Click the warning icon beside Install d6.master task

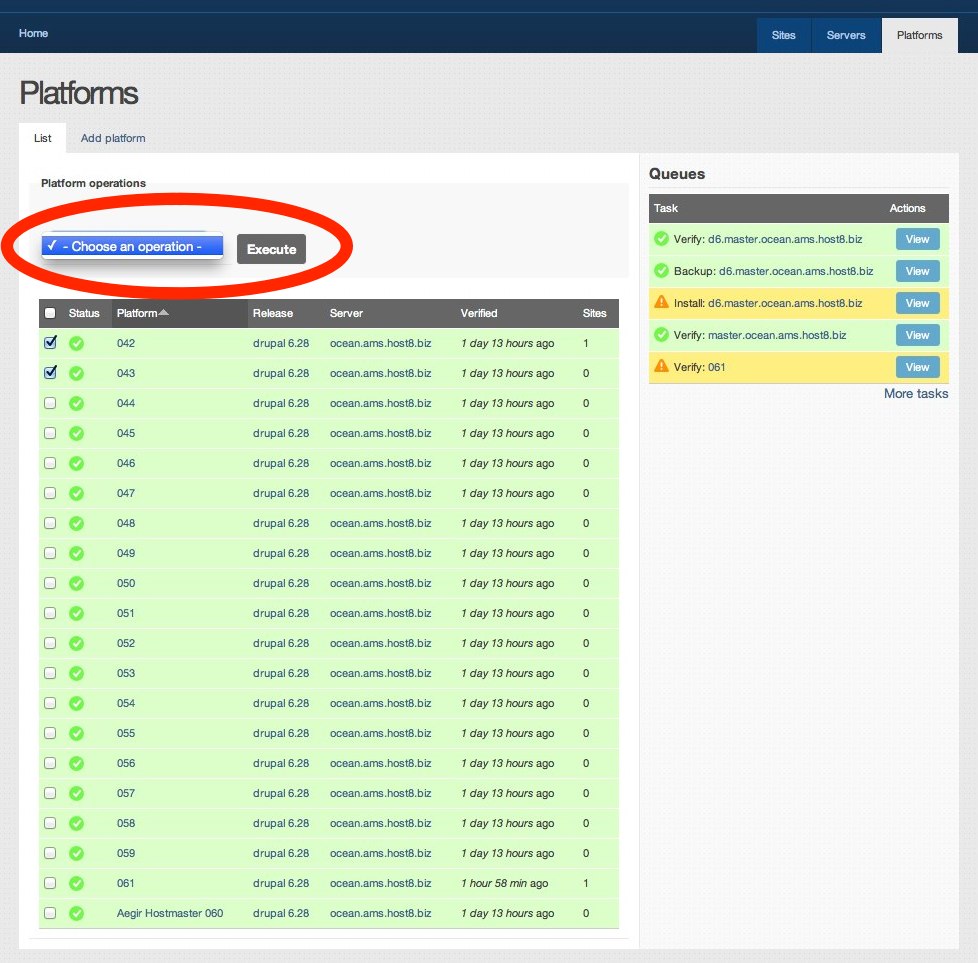[x=661, y=302]
